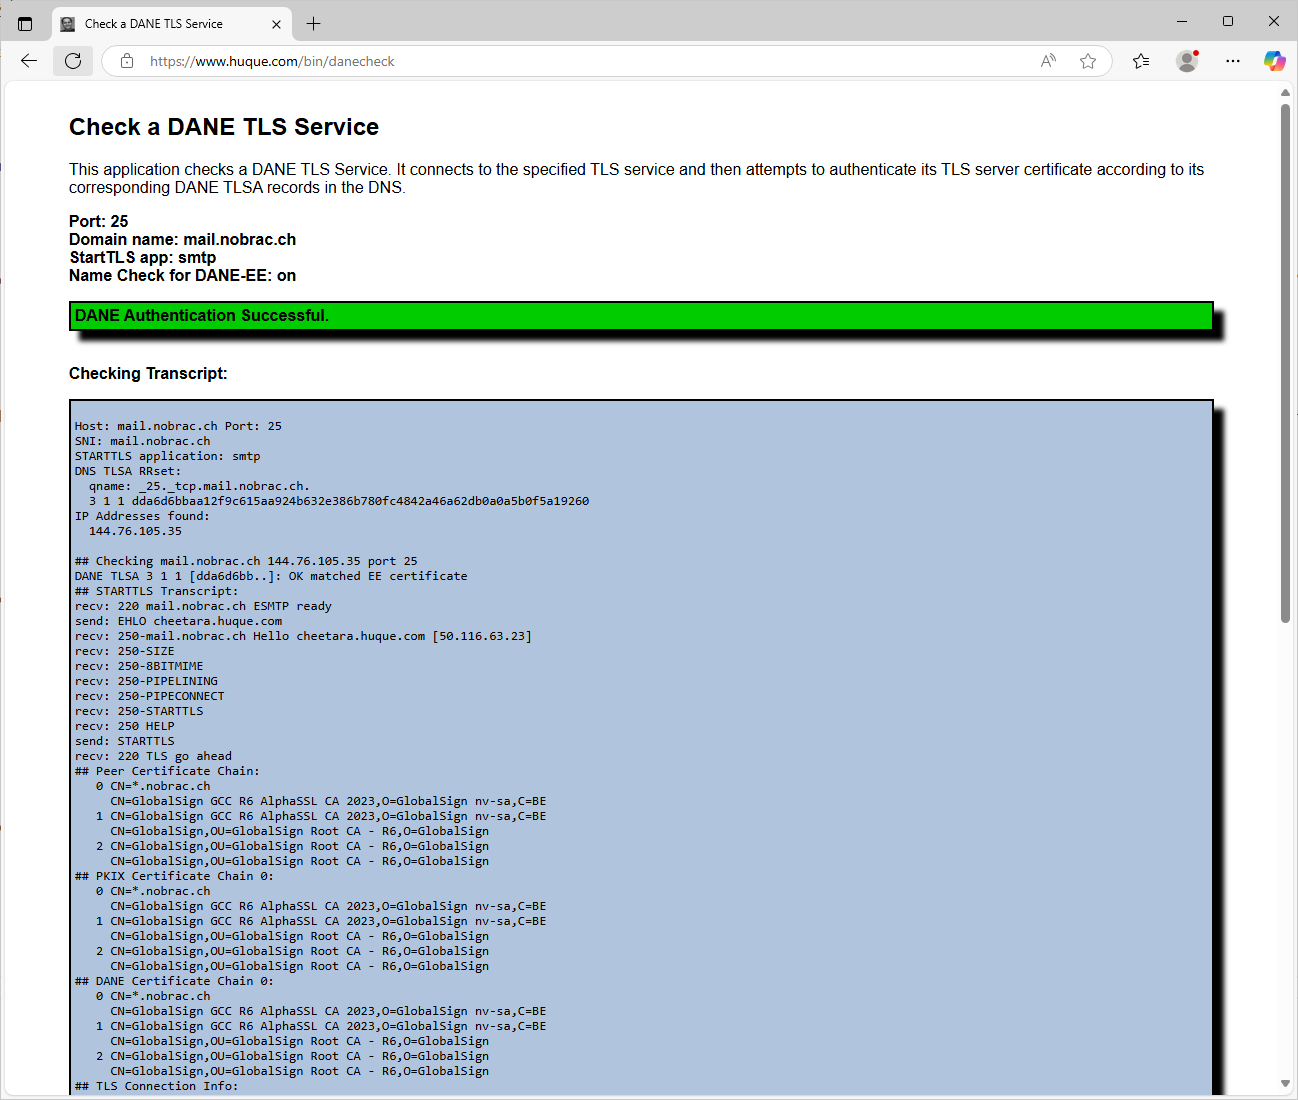Click the Hello cheetara.huque.com [50.116.63.23] line
The height and width of the screenshot is (1100, 1298).
coord(303,636)
